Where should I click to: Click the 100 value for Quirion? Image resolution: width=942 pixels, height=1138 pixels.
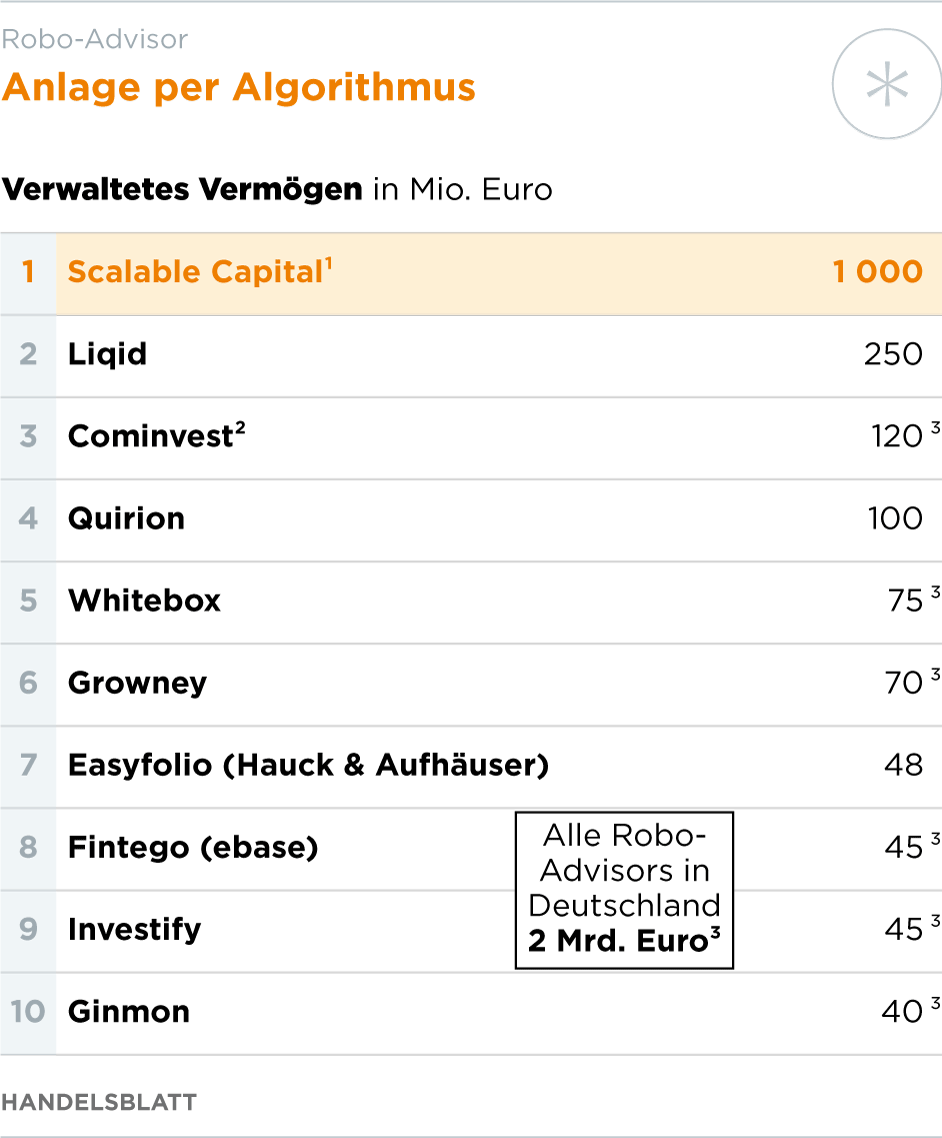[x=895, y=518]
